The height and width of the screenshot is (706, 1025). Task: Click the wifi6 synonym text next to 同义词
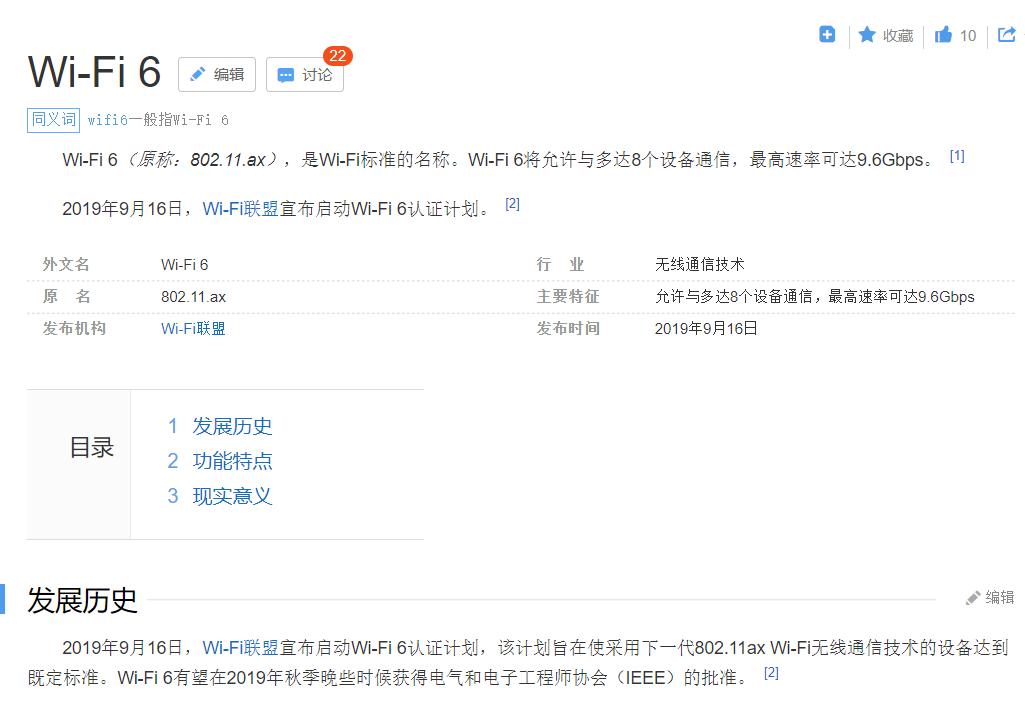[108, 120]
